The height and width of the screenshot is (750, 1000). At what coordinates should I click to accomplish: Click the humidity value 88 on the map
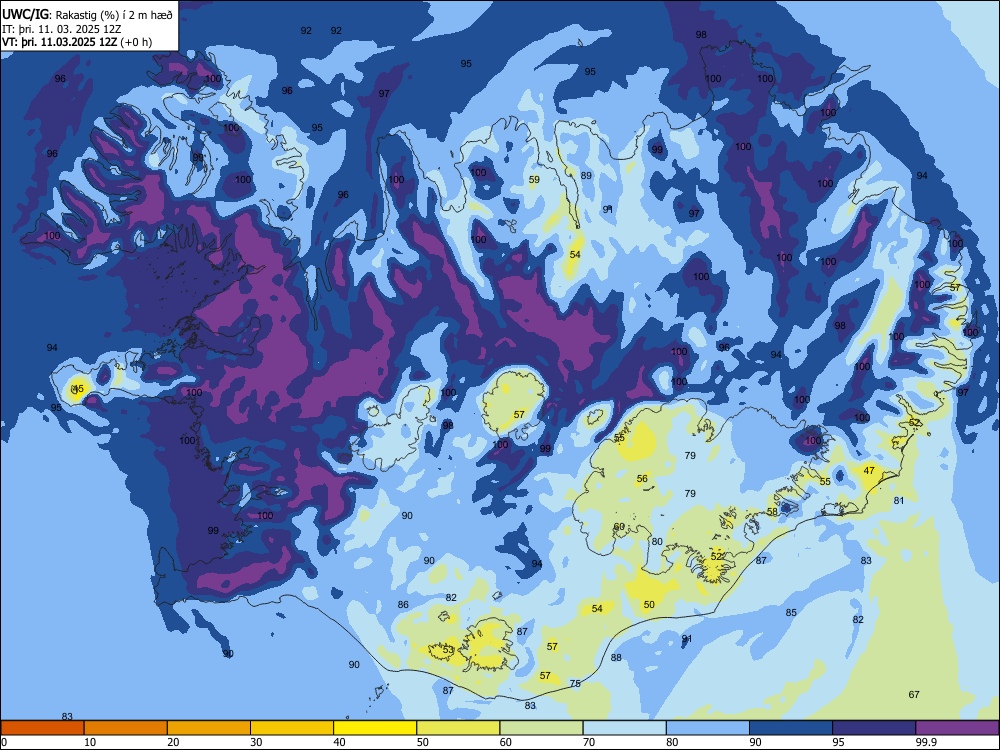616,658
